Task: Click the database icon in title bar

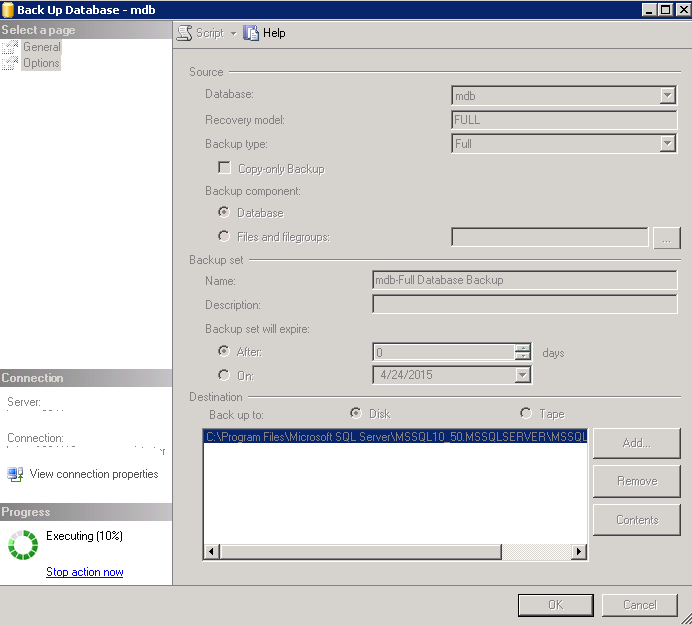Action: [9, 9]
